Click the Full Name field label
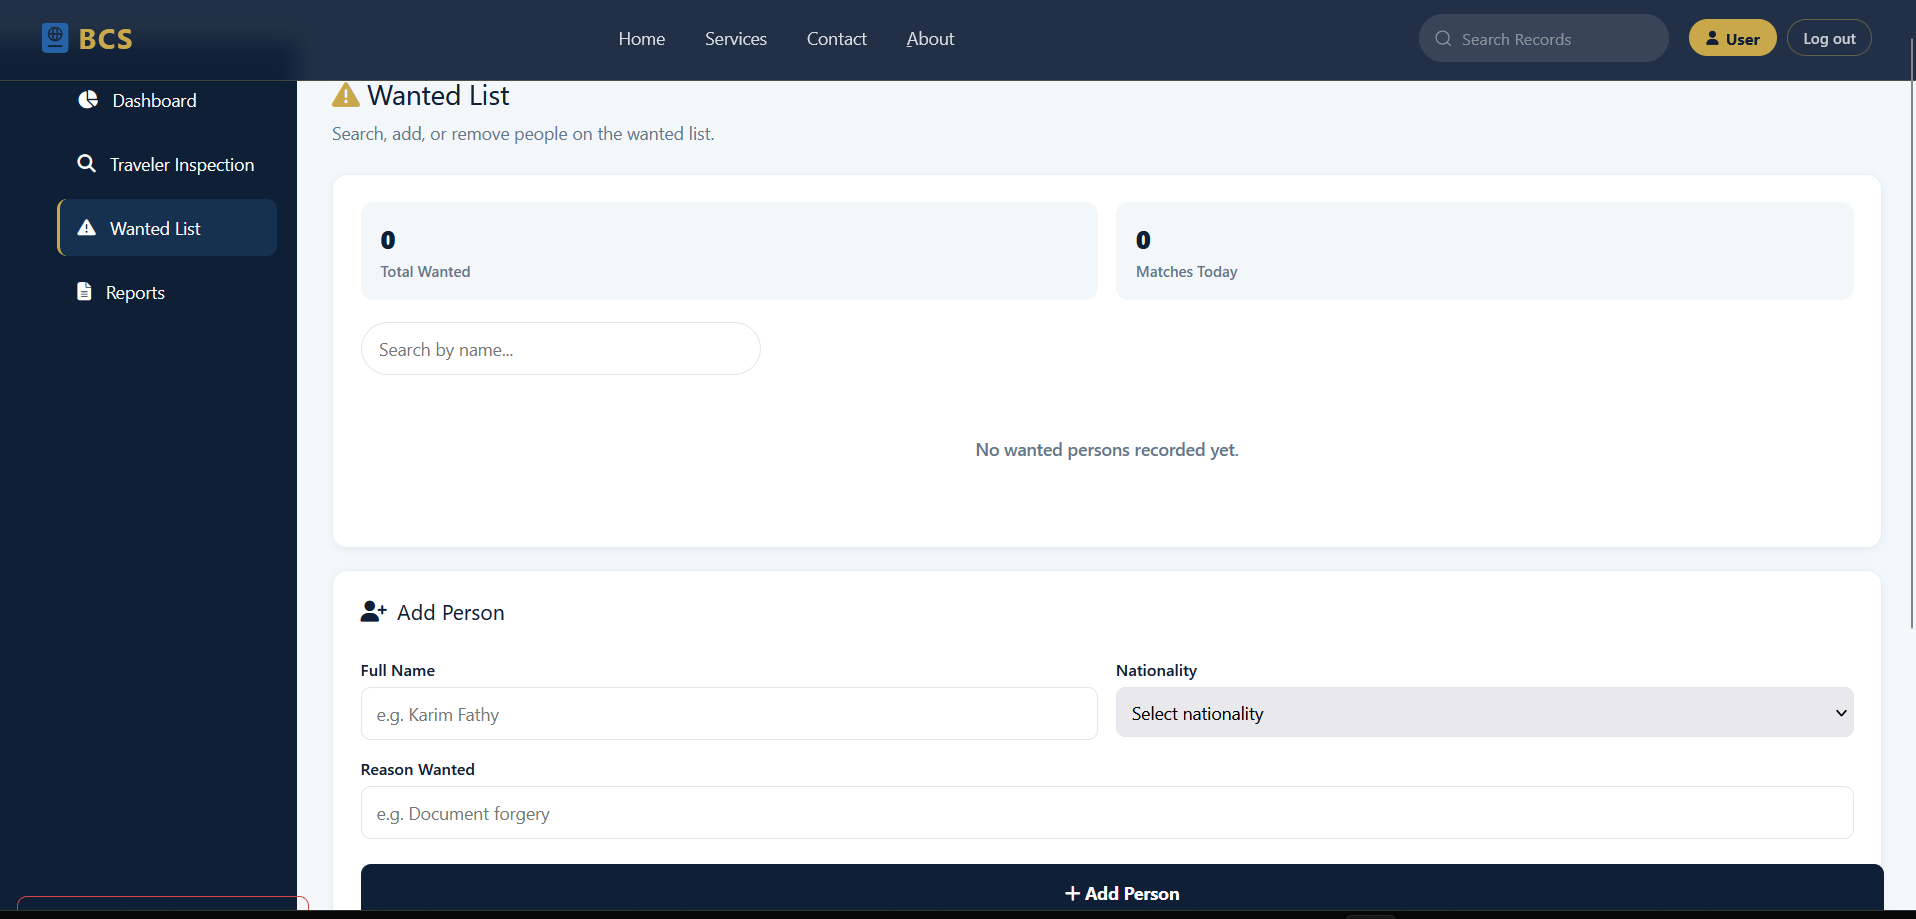This screenshot has height=919, width=1916. [x=398, y=670]
